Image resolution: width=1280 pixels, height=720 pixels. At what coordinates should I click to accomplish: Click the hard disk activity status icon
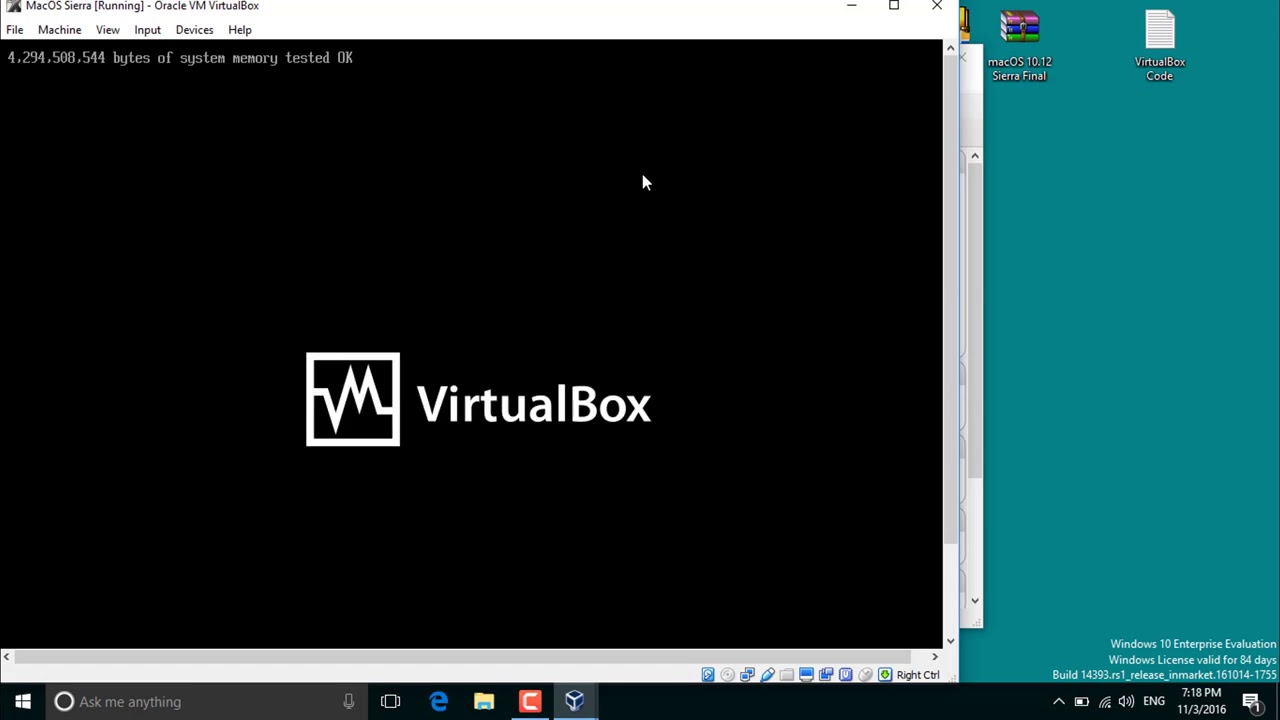pyautogui.click(x=708, y=675)
